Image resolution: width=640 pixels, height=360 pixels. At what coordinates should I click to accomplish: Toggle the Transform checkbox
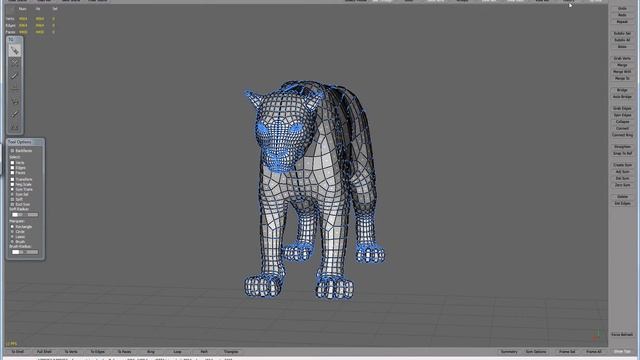pos(12,180)
